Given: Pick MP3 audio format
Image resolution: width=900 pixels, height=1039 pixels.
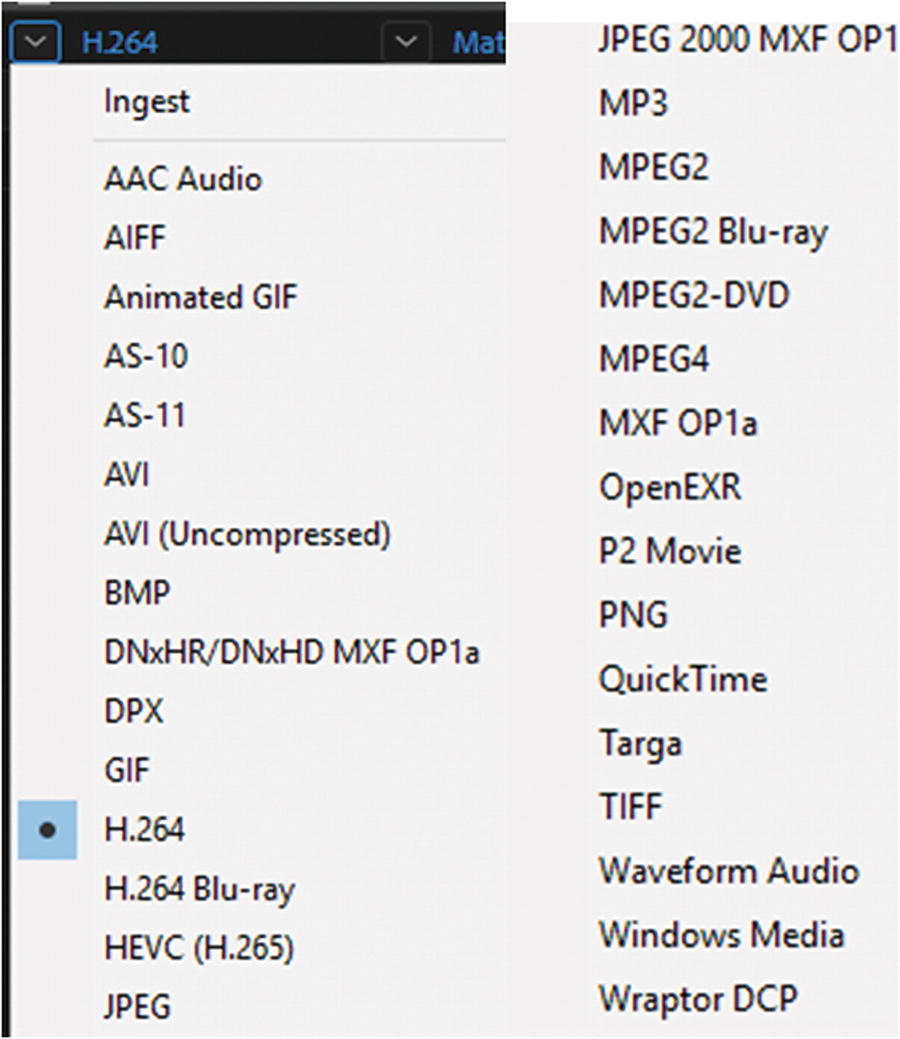Looking at the screenshot, I should point(633,103).
